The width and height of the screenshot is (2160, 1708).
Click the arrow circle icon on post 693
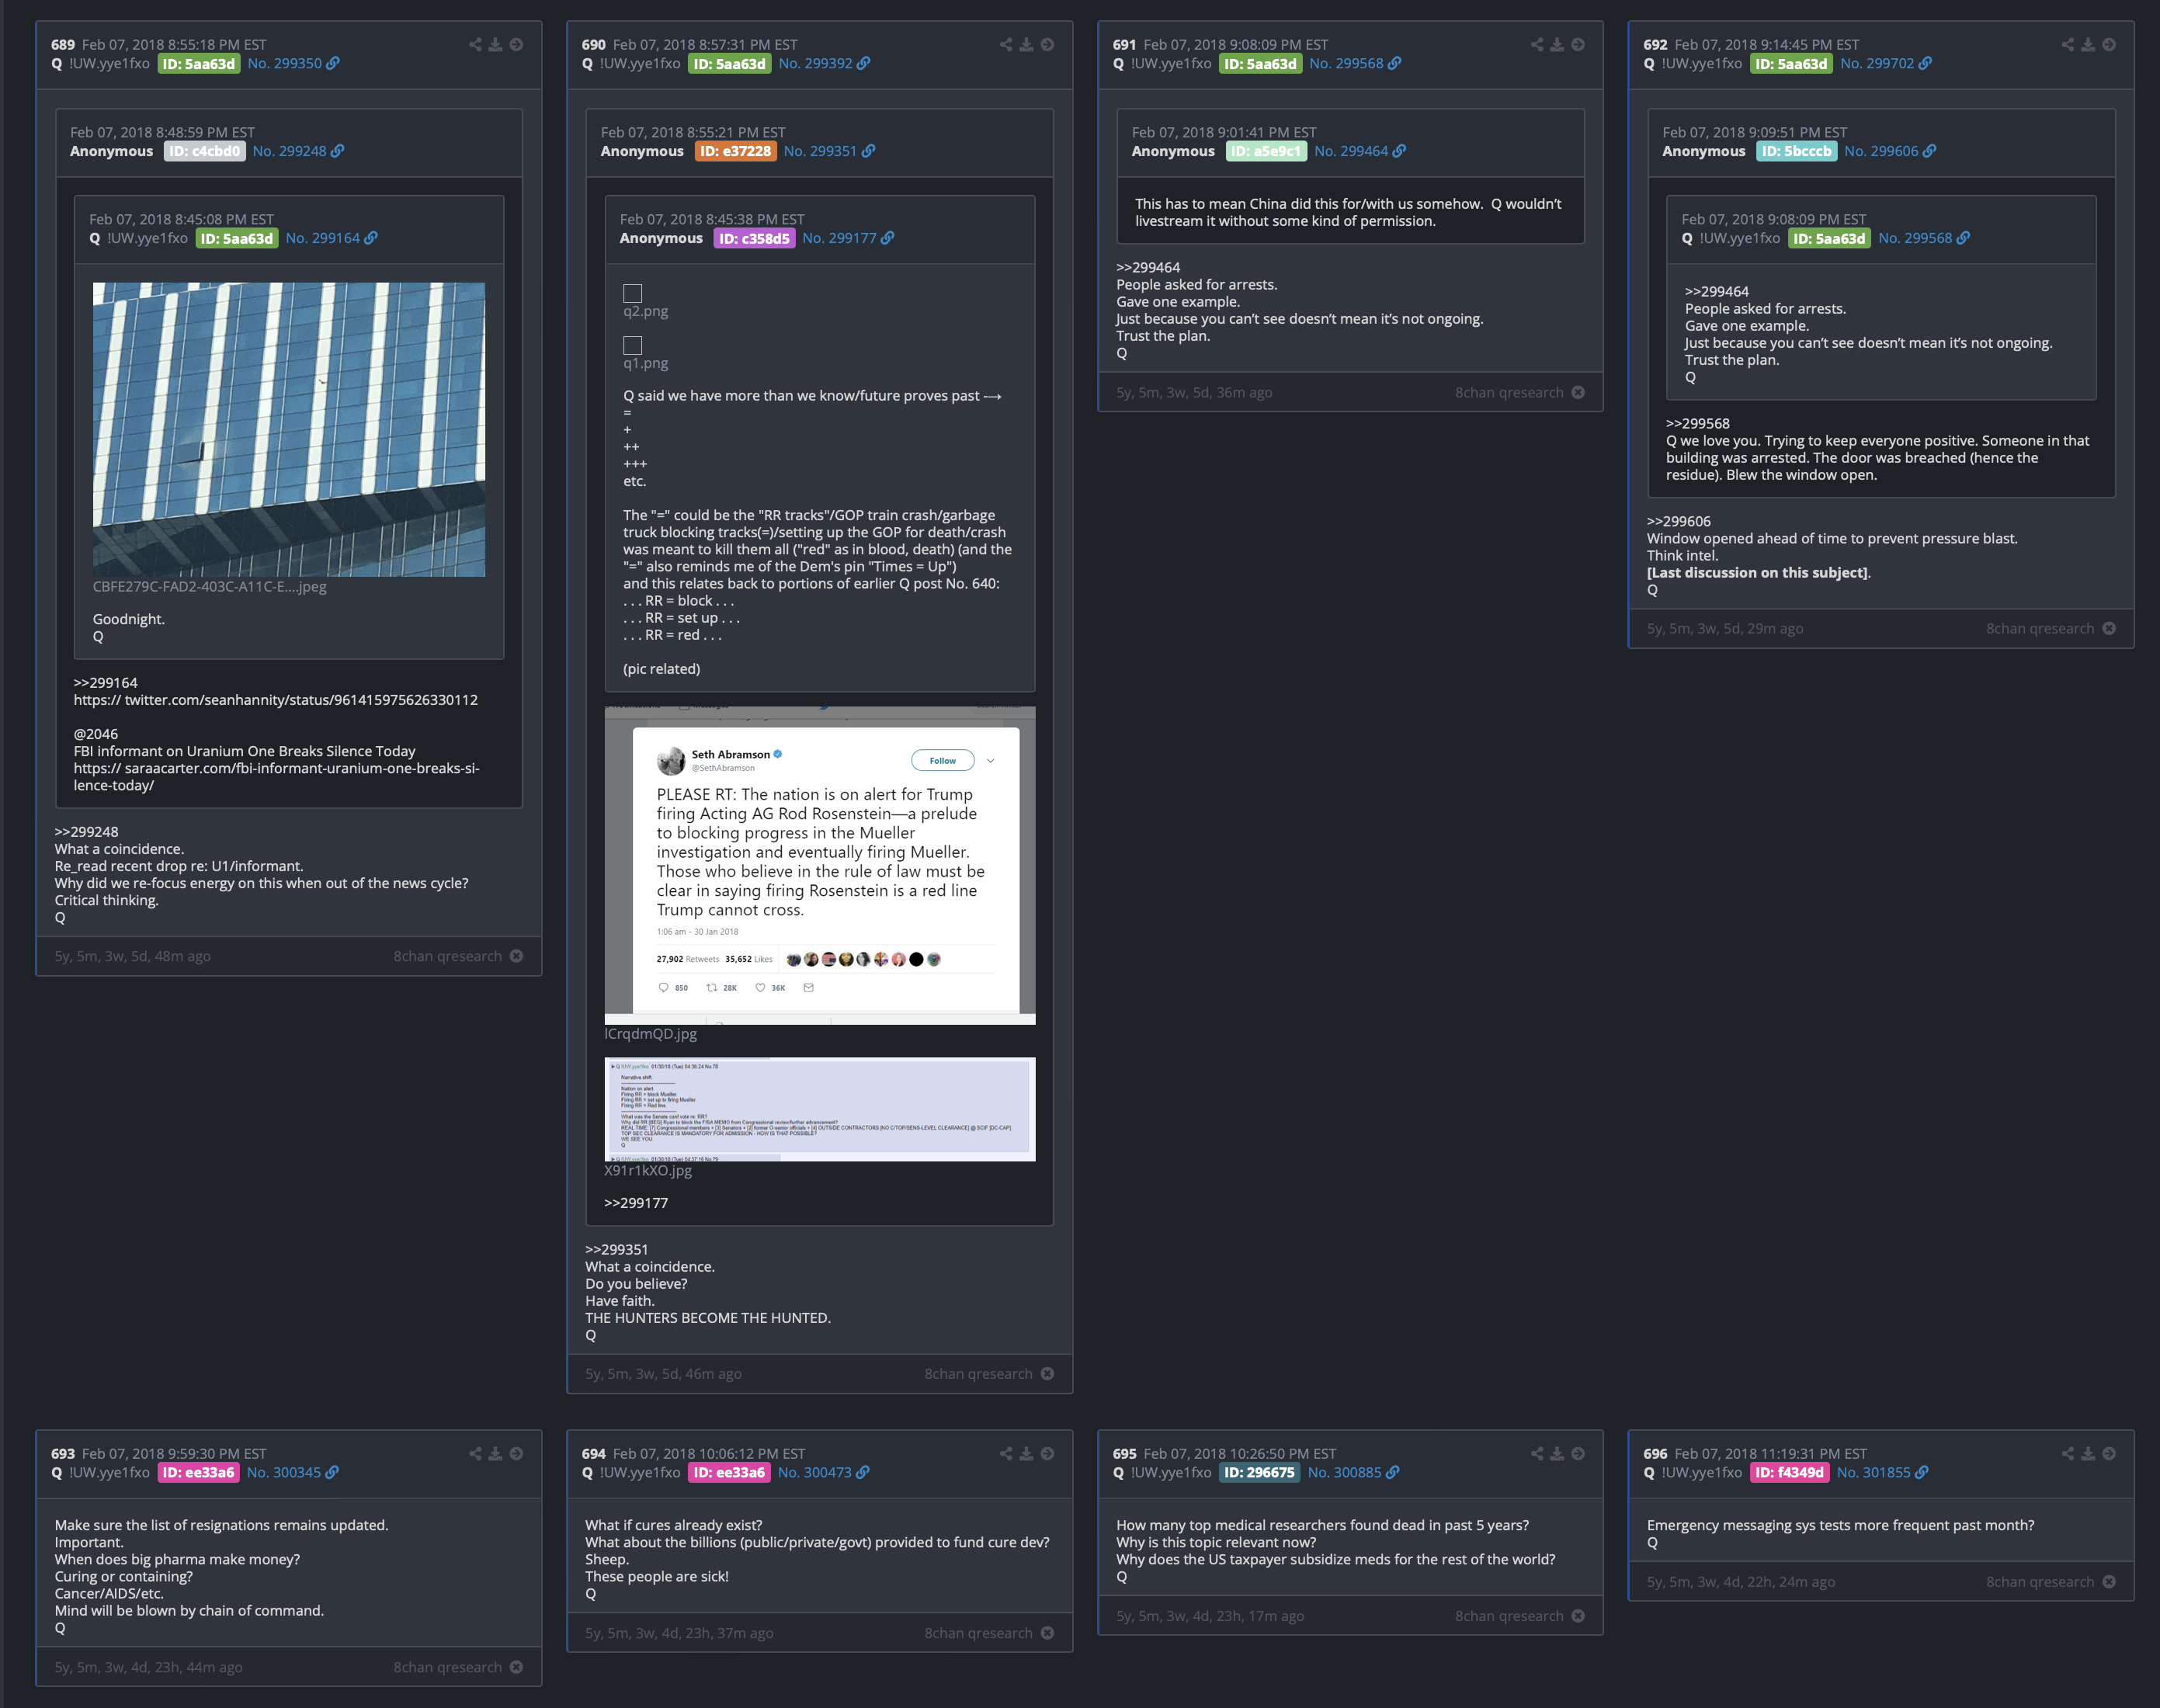coord(516,1453)
